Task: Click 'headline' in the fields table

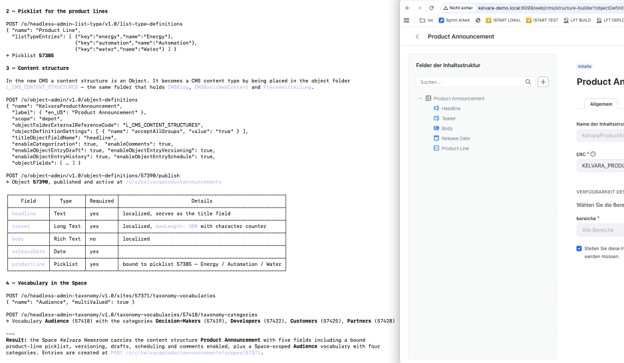Action: click(x=24, y=214)
